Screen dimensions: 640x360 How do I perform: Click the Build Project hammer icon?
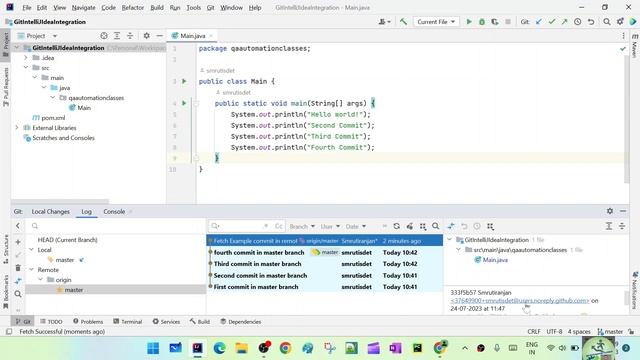pyautogui.click(x=403, y=22)
